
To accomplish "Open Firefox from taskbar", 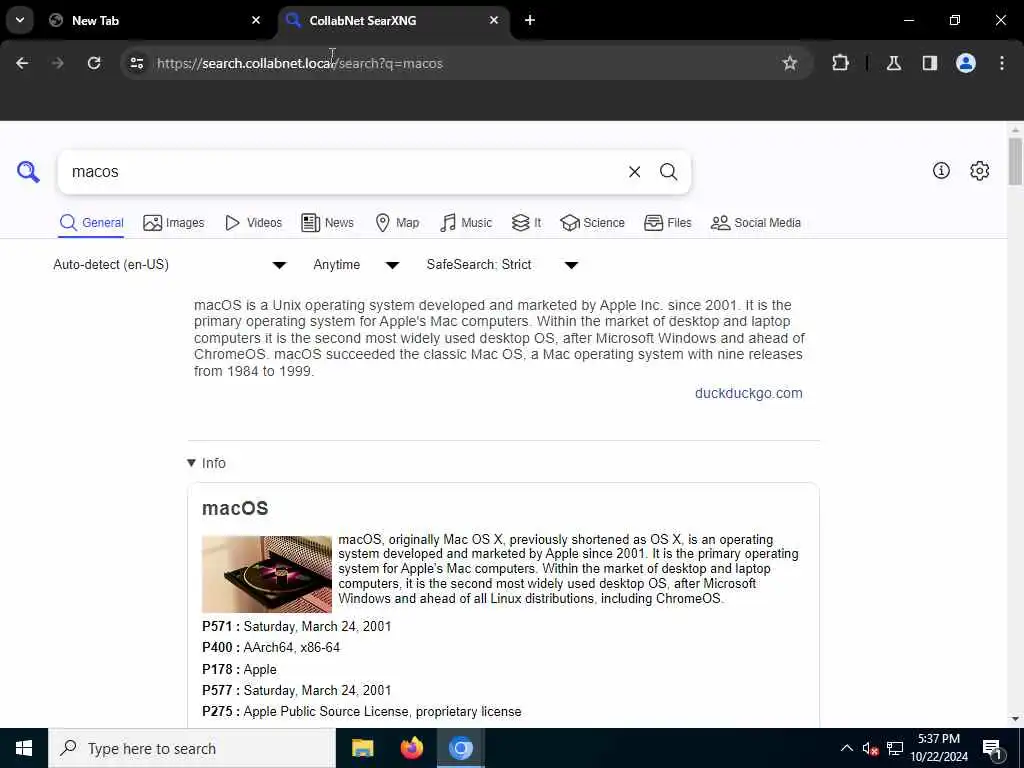I will coord(411,748).
